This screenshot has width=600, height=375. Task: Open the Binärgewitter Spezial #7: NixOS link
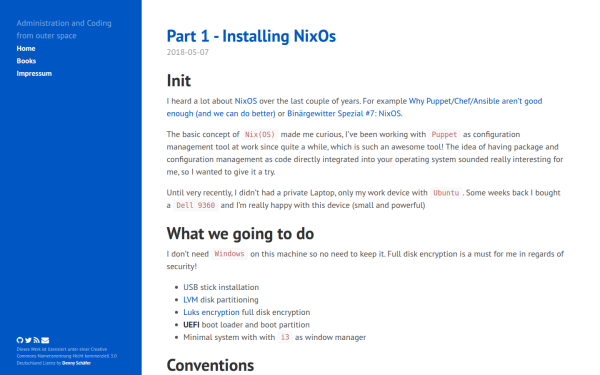pyautogui.click(x=344, y=114)
